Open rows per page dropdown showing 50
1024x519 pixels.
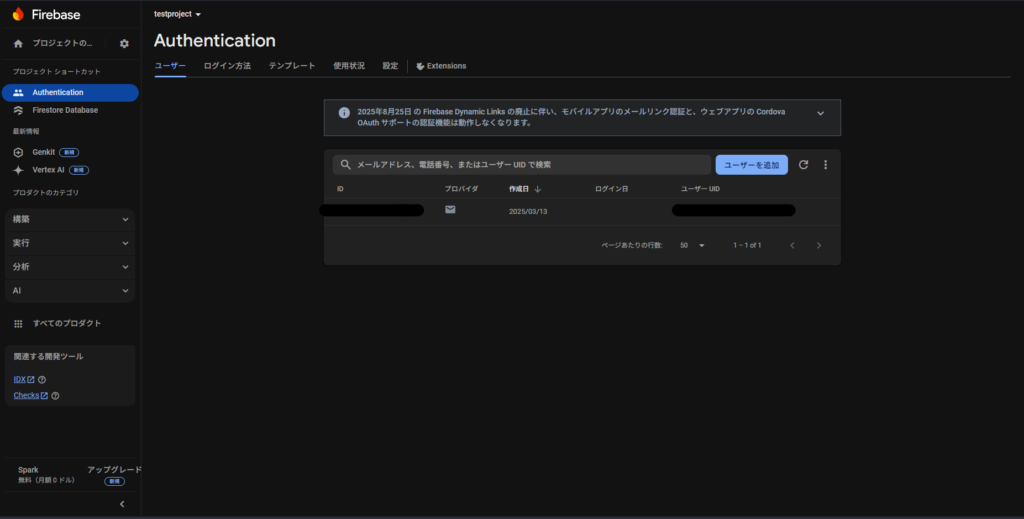tap(692, 245)
